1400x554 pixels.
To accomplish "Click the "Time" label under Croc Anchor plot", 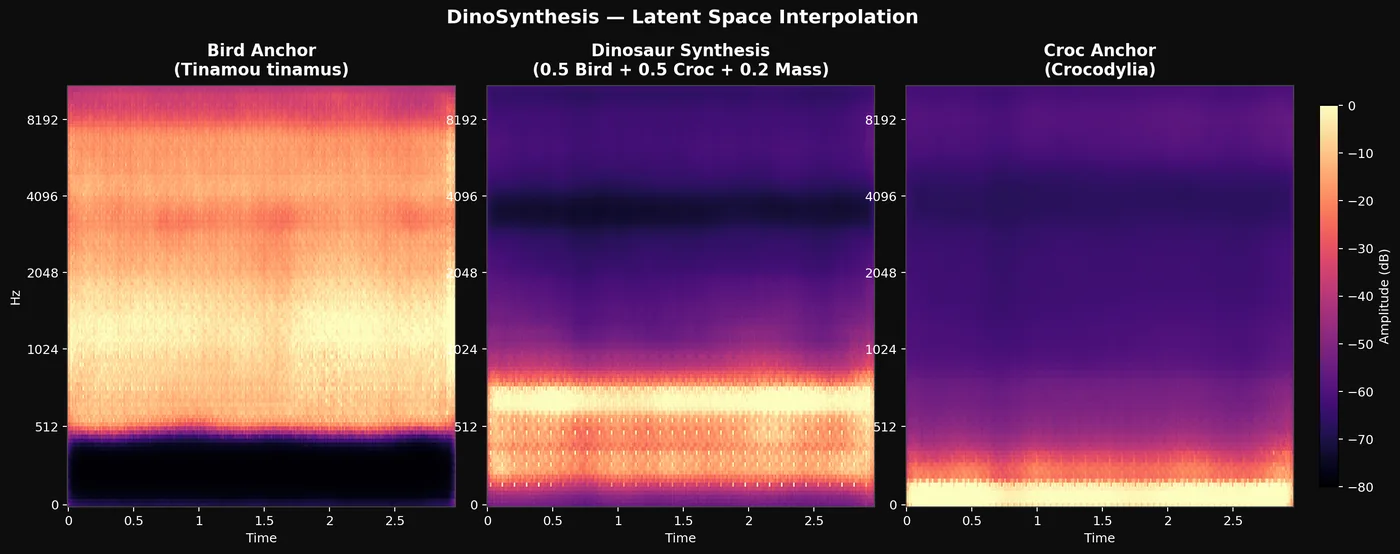I will 1099,538.
